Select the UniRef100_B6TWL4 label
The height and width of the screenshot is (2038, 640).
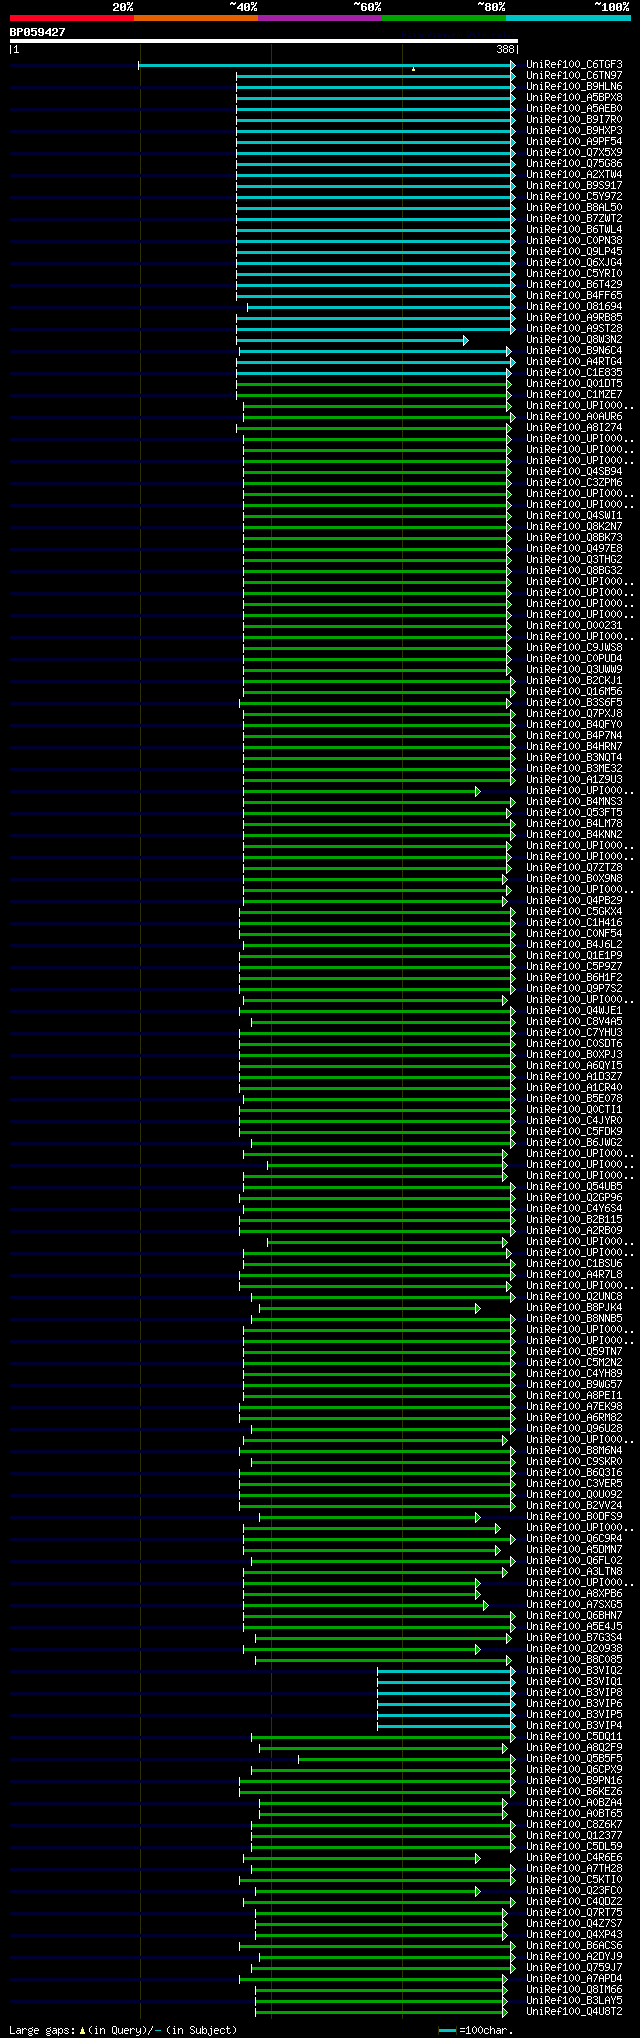[x=574, y=230]
